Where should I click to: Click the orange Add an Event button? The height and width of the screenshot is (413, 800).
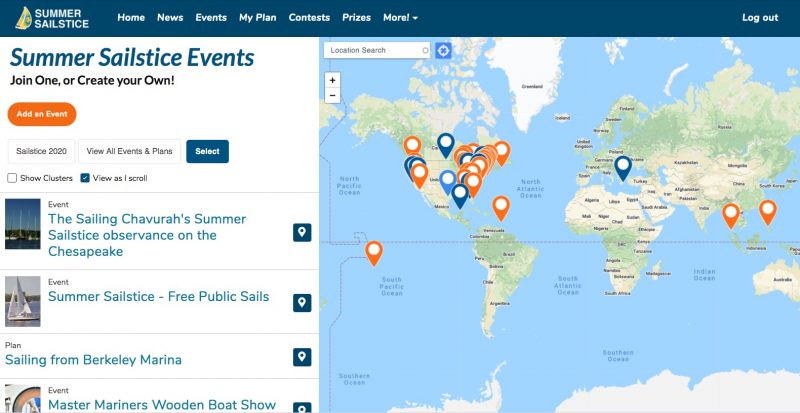tap(42, 114)
